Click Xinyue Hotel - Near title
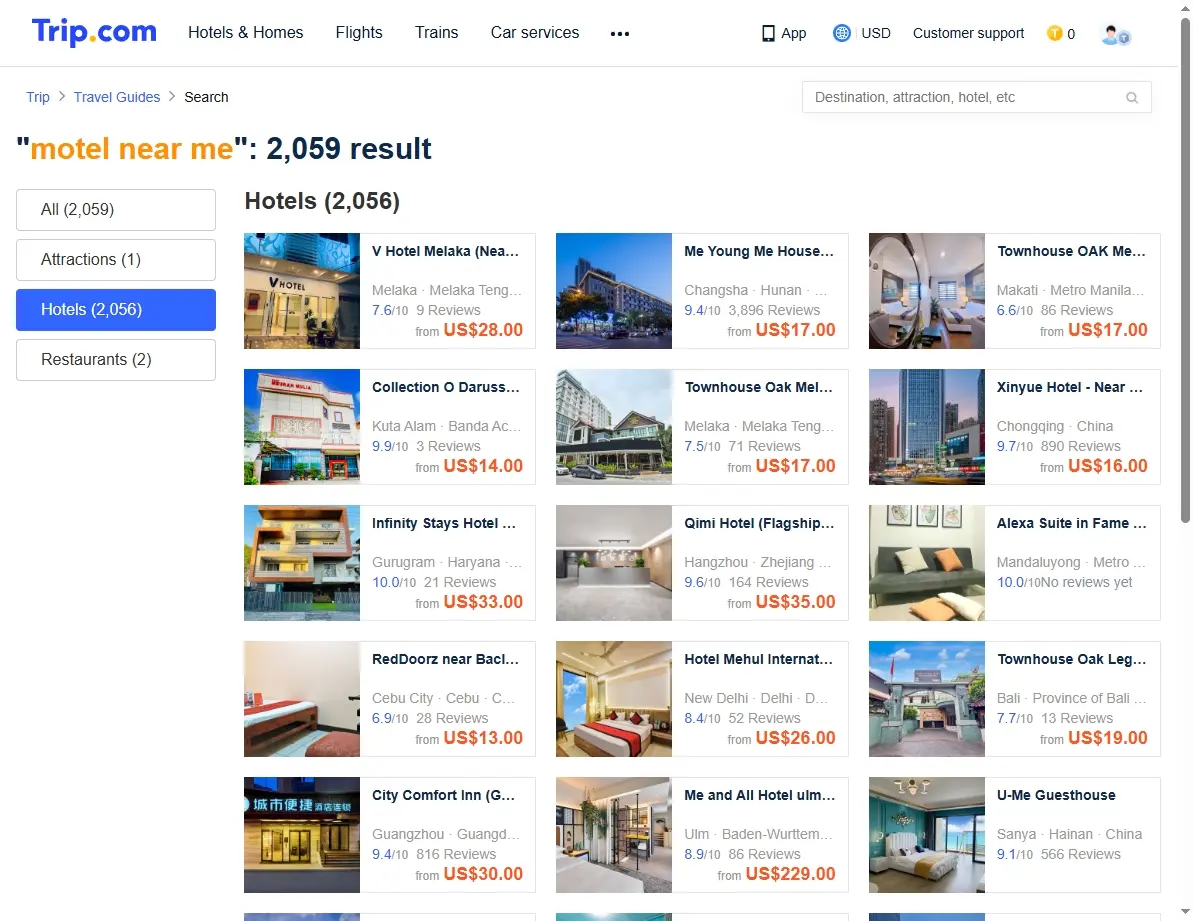 click(x=1070, y=388)
